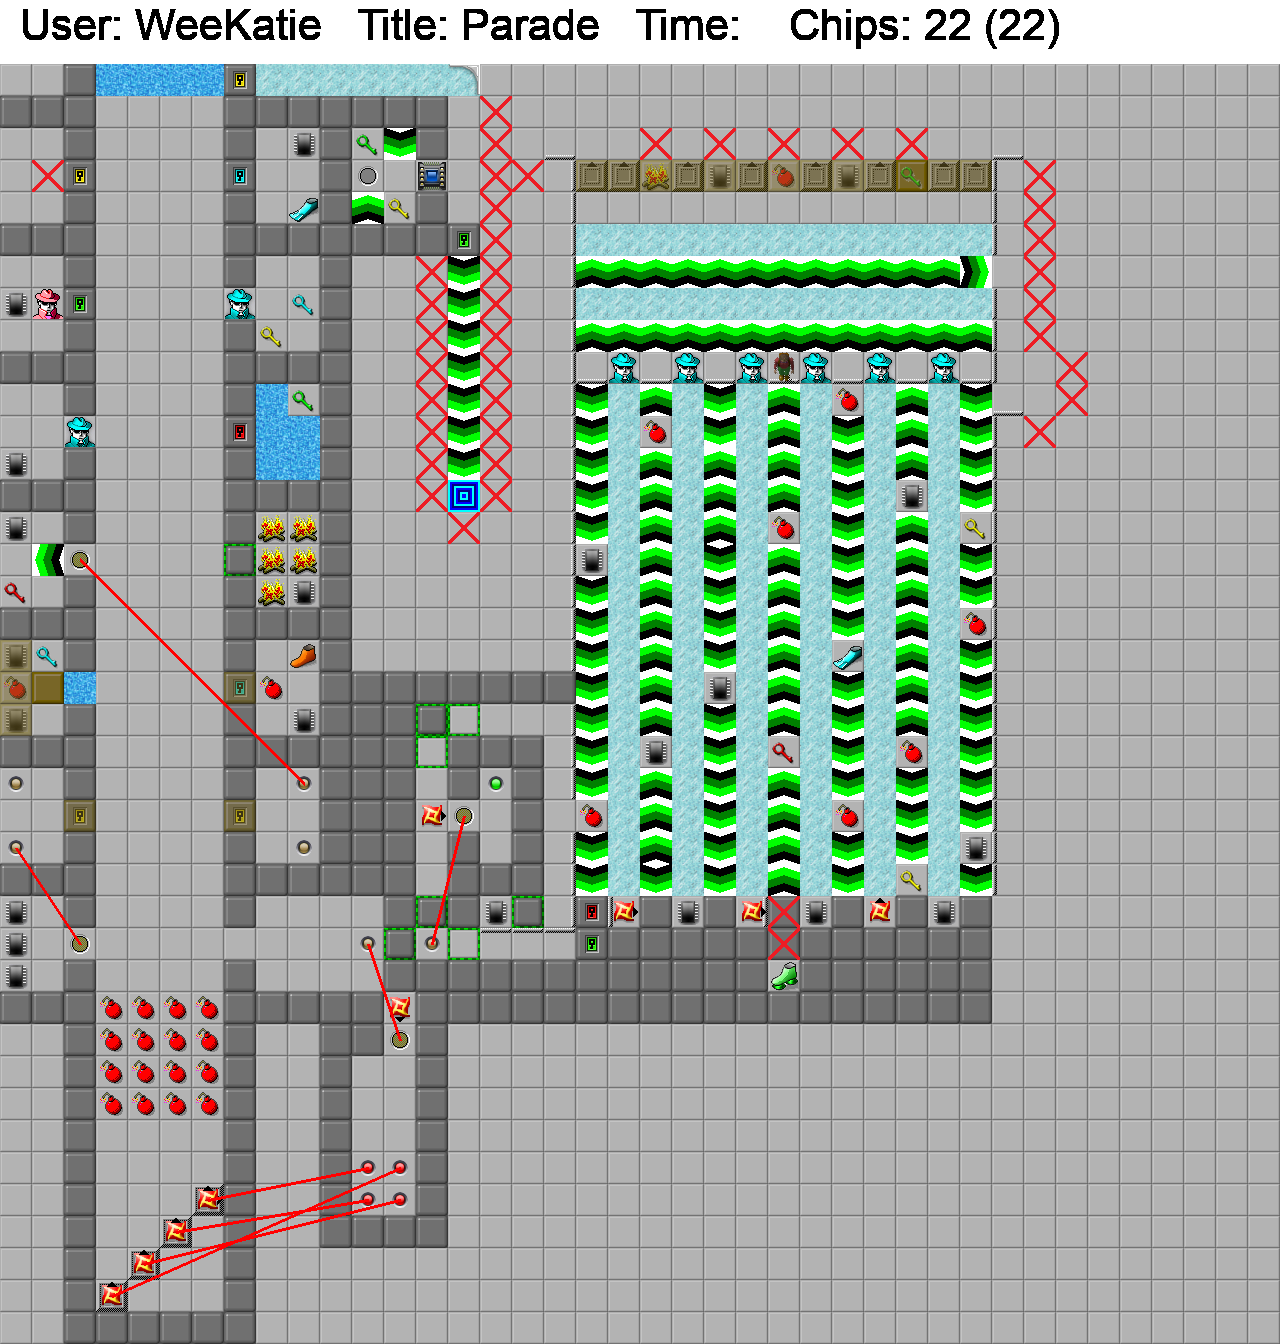Click the brown monster between the thieves

(x=783, y=367)
